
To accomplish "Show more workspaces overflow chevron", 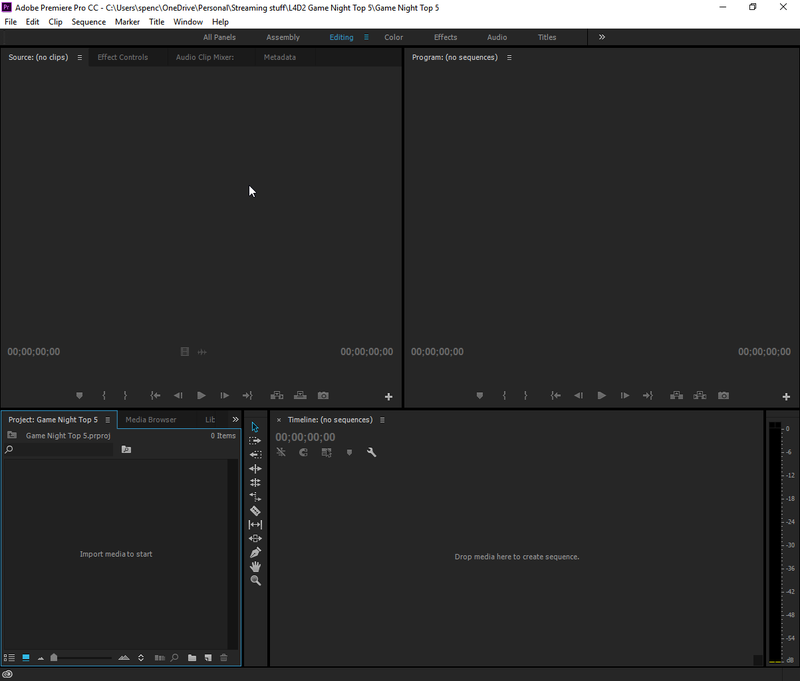I will [x=602, y=37].
